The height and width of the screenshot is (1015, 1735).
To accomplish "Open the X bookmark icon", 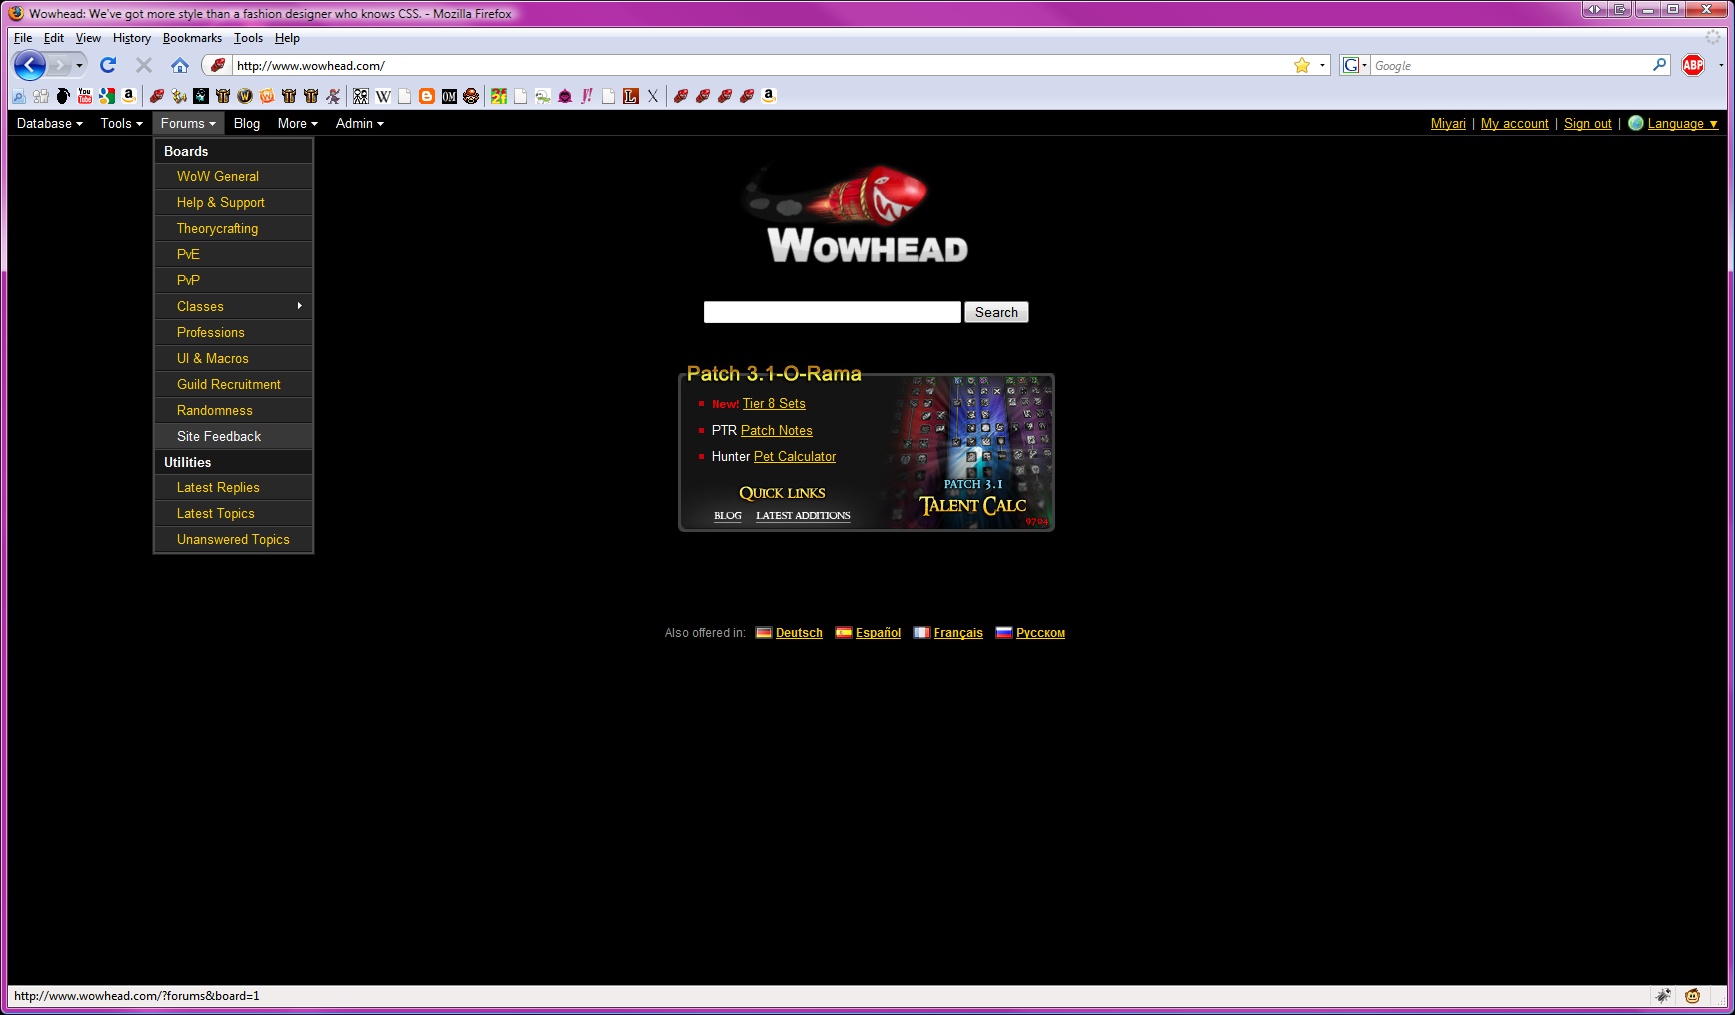I will [653, 96].
